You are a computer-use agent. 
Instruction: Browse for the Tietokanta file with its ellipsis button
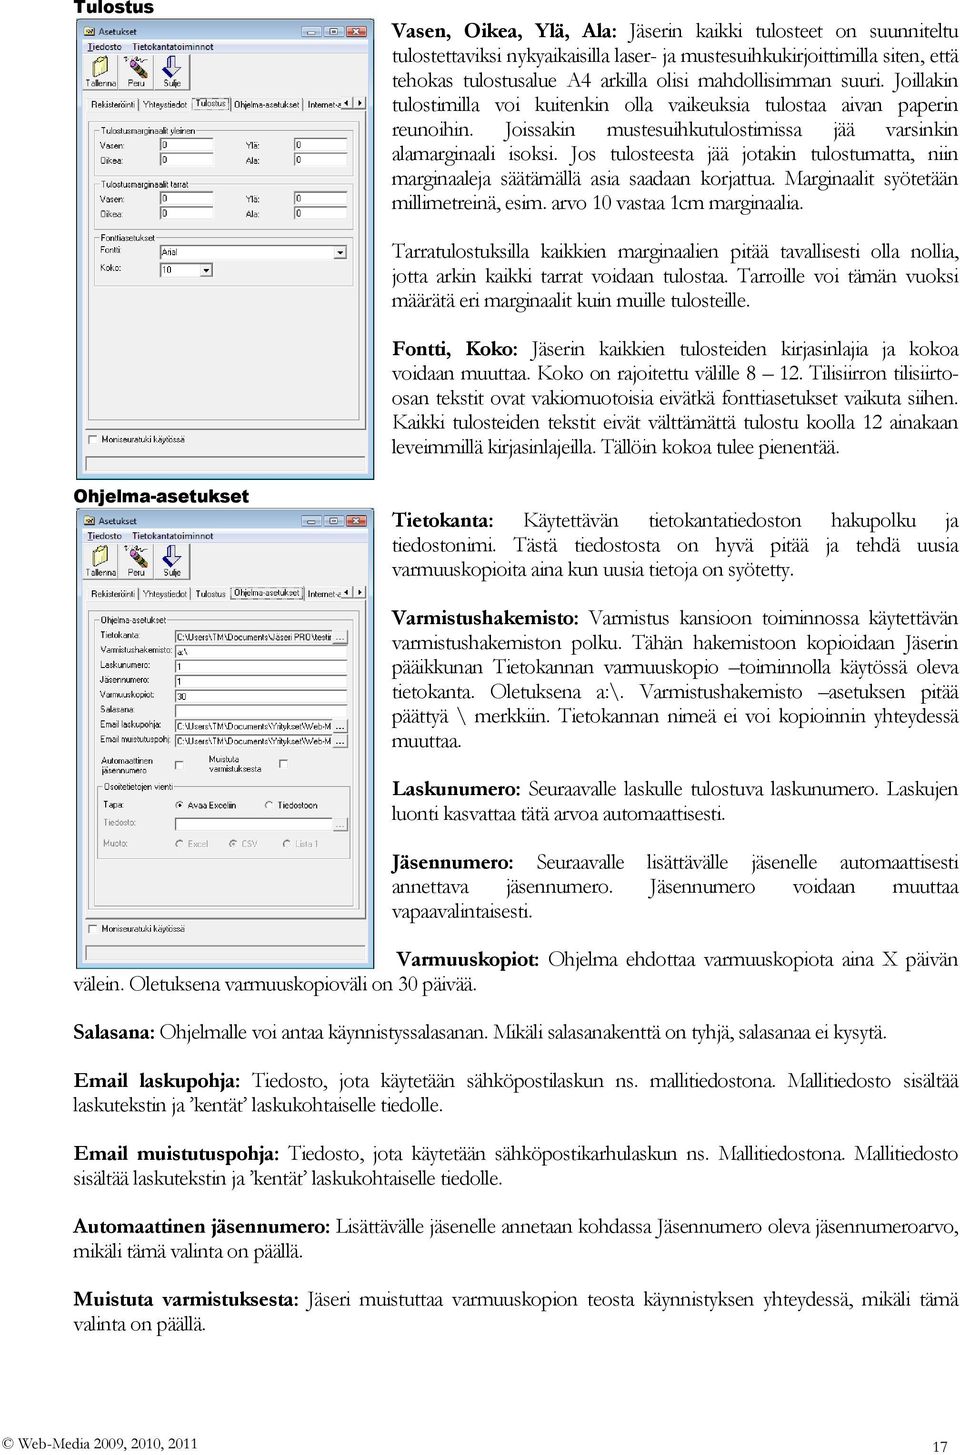pyautogui.click(x=341, y=636)
